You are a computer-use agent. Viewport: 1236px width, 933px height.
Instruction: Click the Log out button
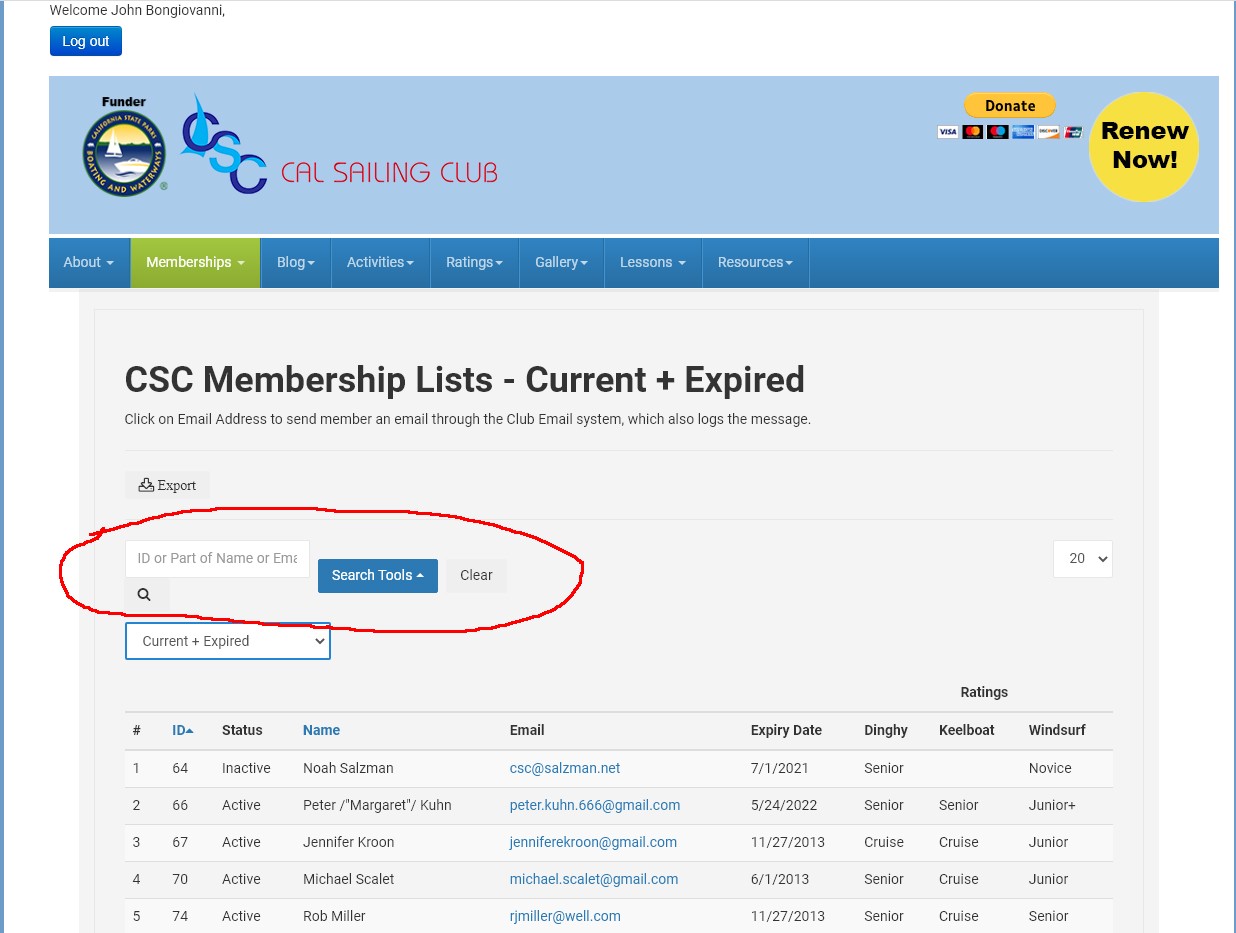(86, 41)
